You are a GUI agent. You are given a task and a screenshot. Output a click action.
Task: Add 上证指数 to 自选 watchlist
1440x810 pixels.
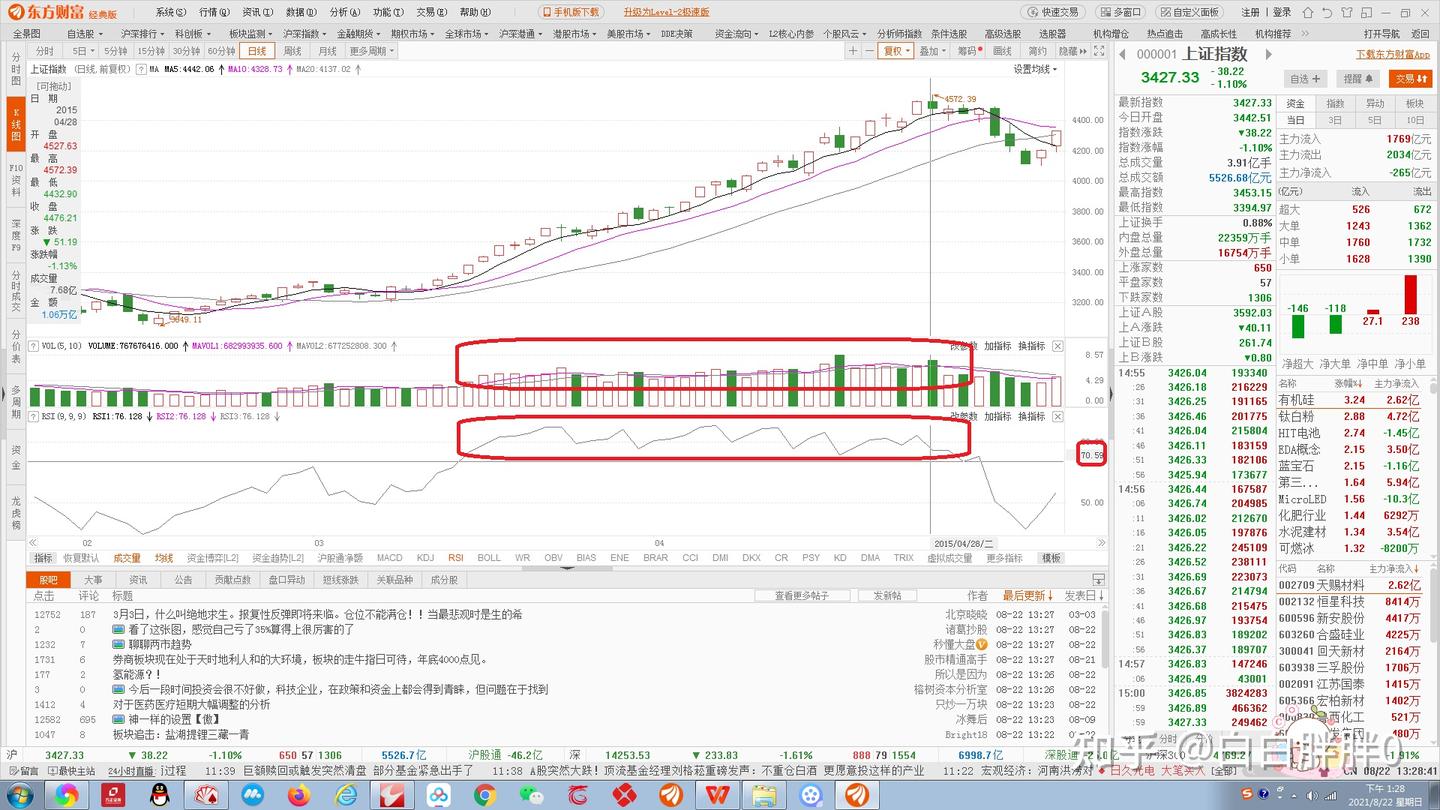[x=1305, y=78]
